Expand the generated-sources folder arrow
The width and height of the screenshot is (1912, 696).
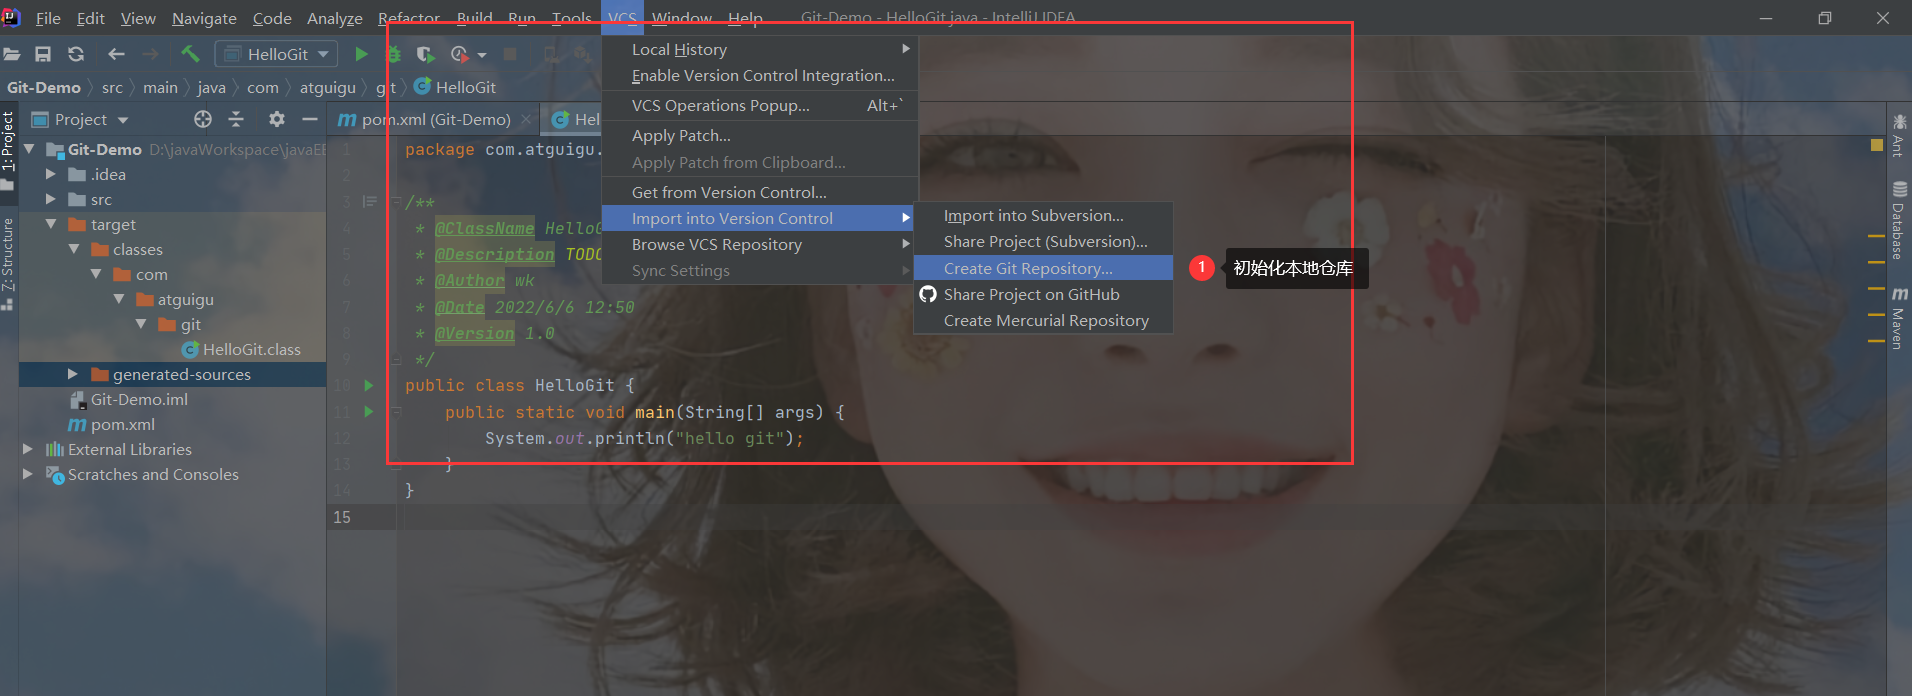point(72,374)
